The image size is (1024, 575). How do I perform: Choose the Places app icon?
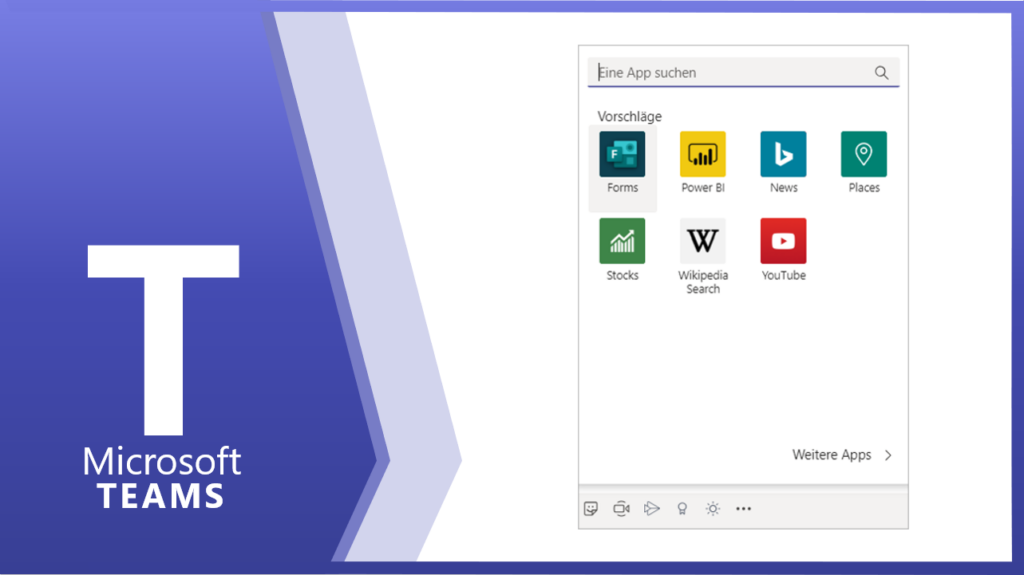(863, 154)
